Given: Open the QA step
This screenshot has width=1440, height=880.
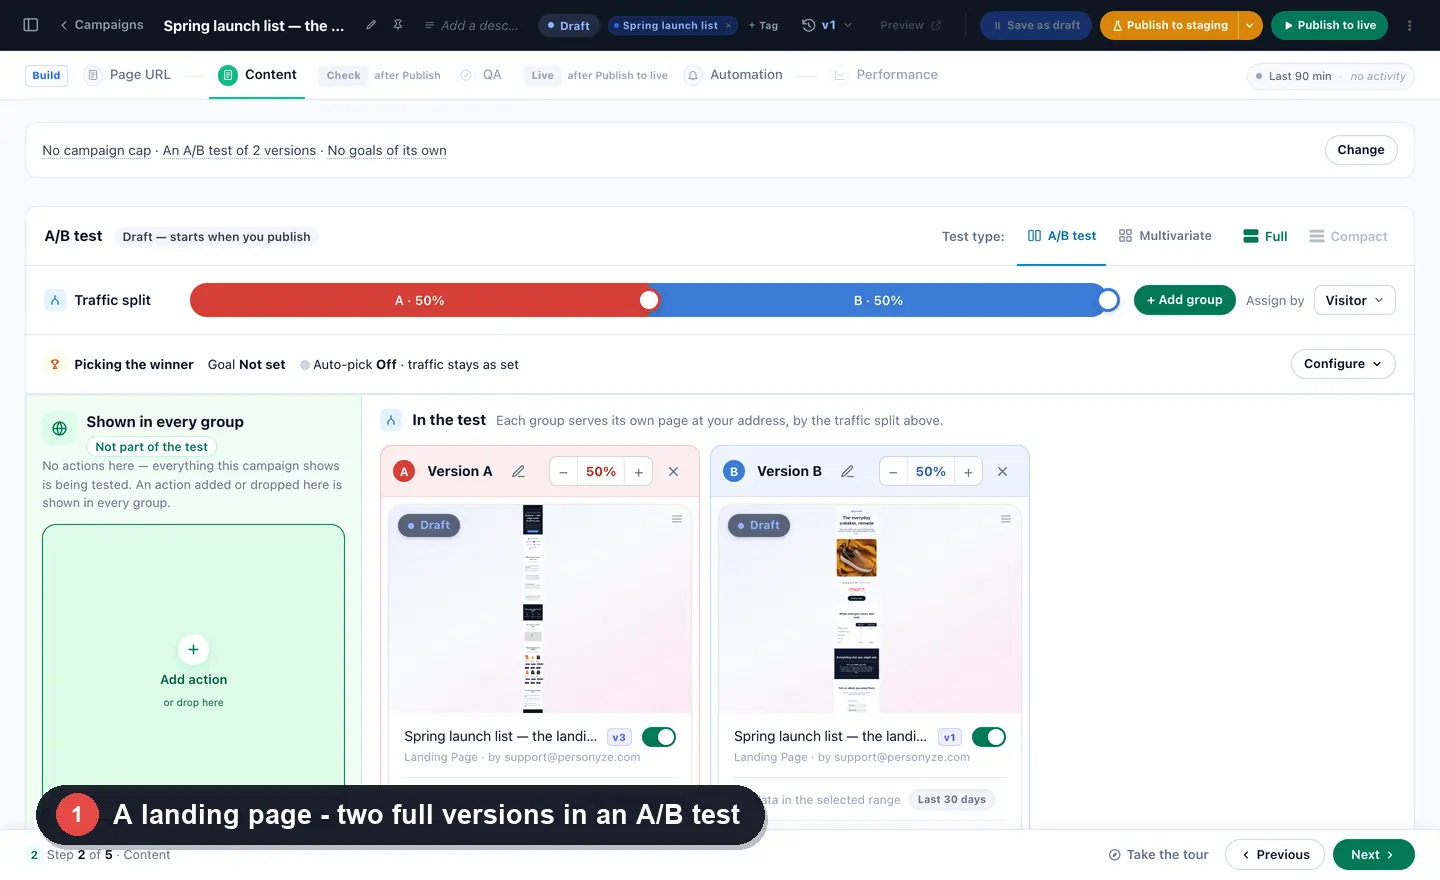Looking at the screenshot, I should point(480,75).
